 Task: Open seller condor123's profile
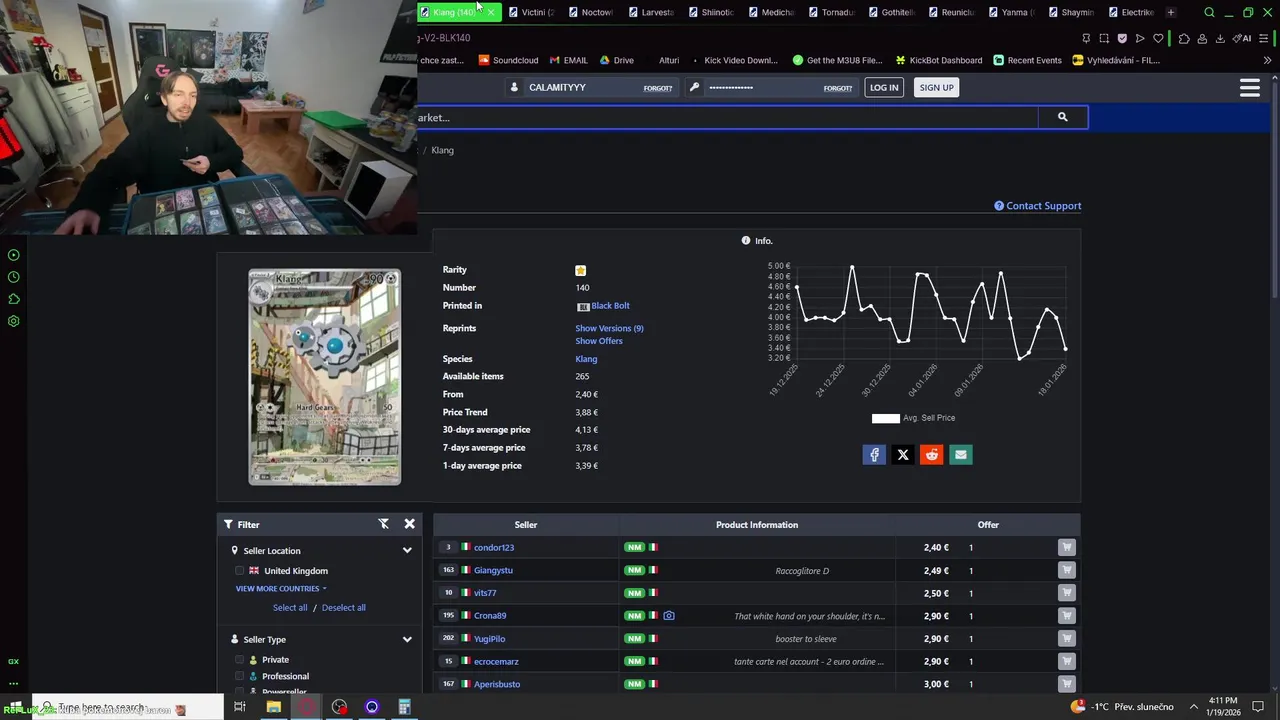pyautogui.click(x=494, y=548)
